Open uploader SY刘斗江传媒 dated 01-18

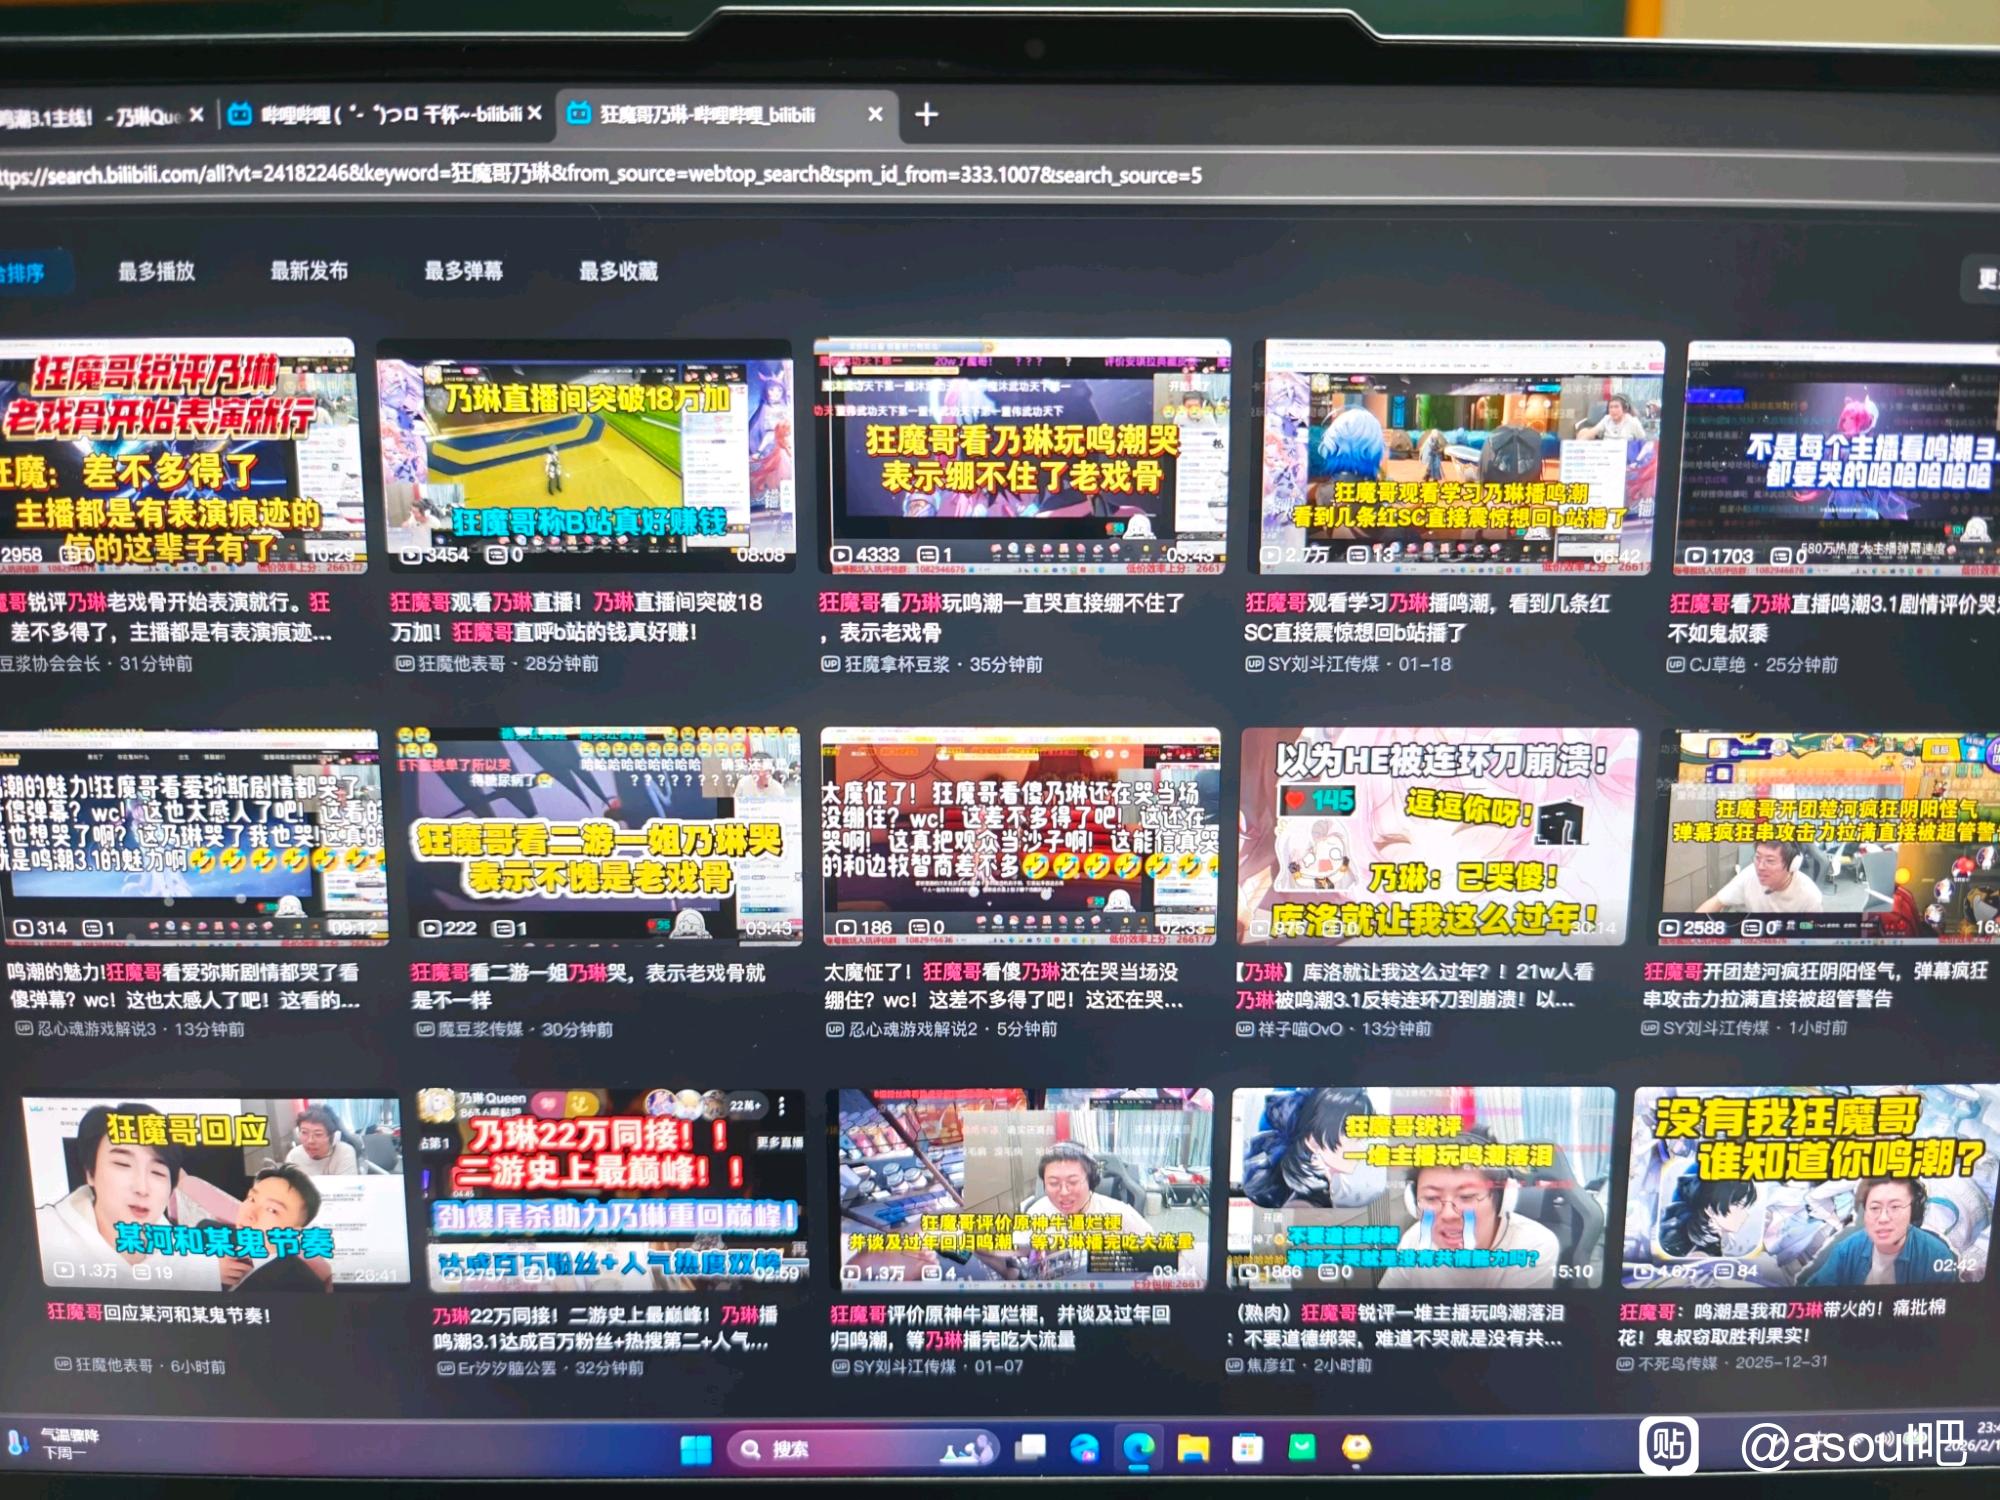tap(1324, 664)
